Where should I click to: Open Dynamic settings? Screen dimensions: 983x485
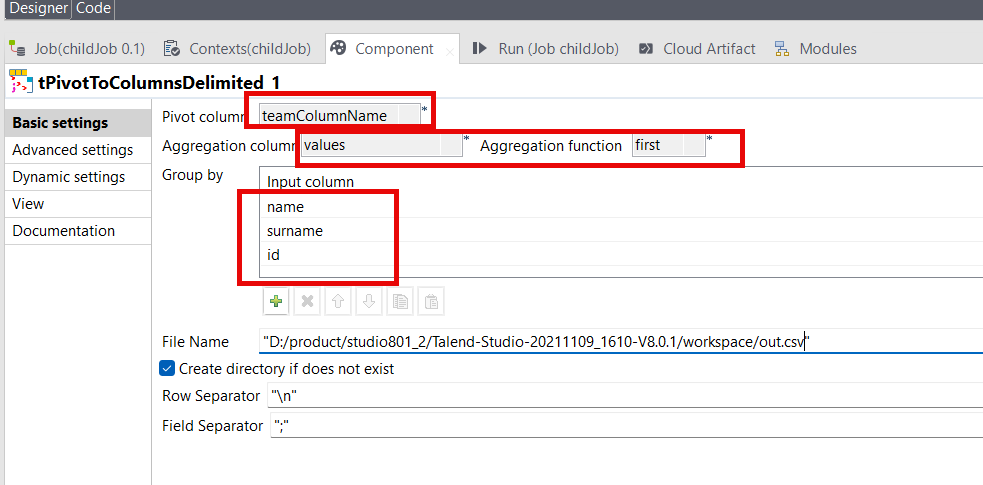[78, 177]
